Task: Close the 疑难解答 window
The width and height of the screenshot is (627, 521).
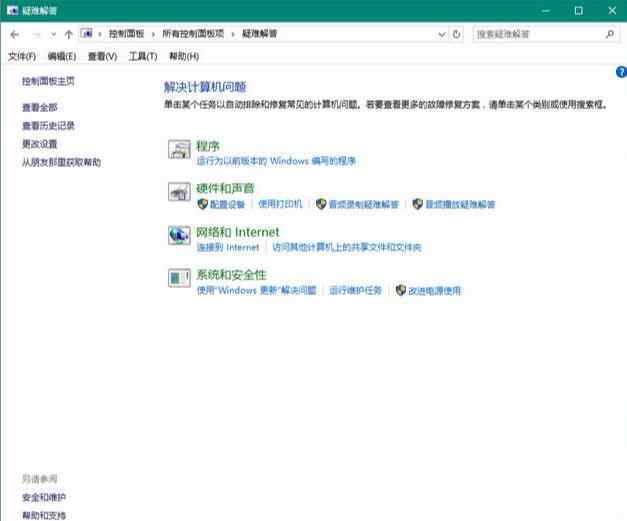Action: [612, 11]
